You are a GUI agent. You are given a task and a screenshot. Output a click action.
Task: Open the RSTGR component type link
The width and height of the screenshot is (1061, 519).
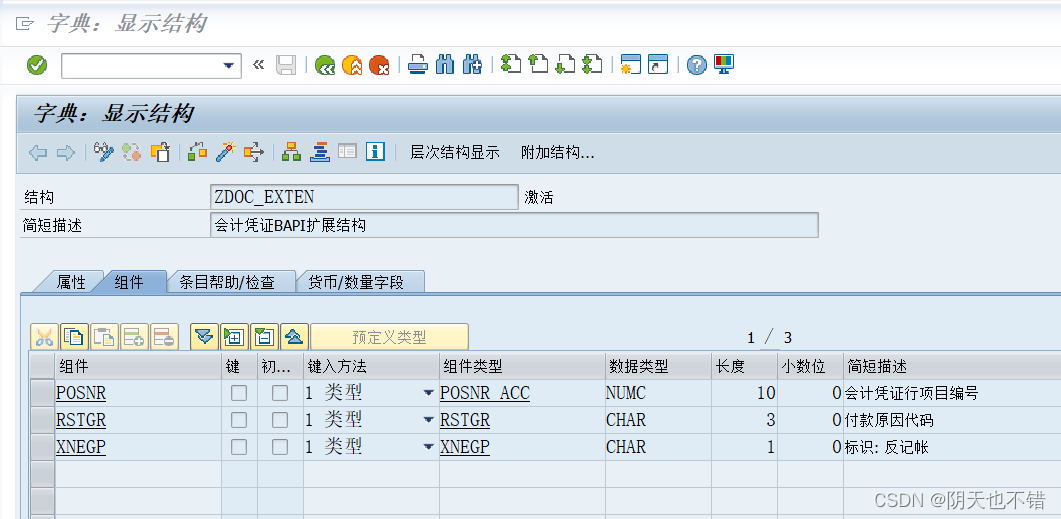pyautogui.click(x=465, y=420)
